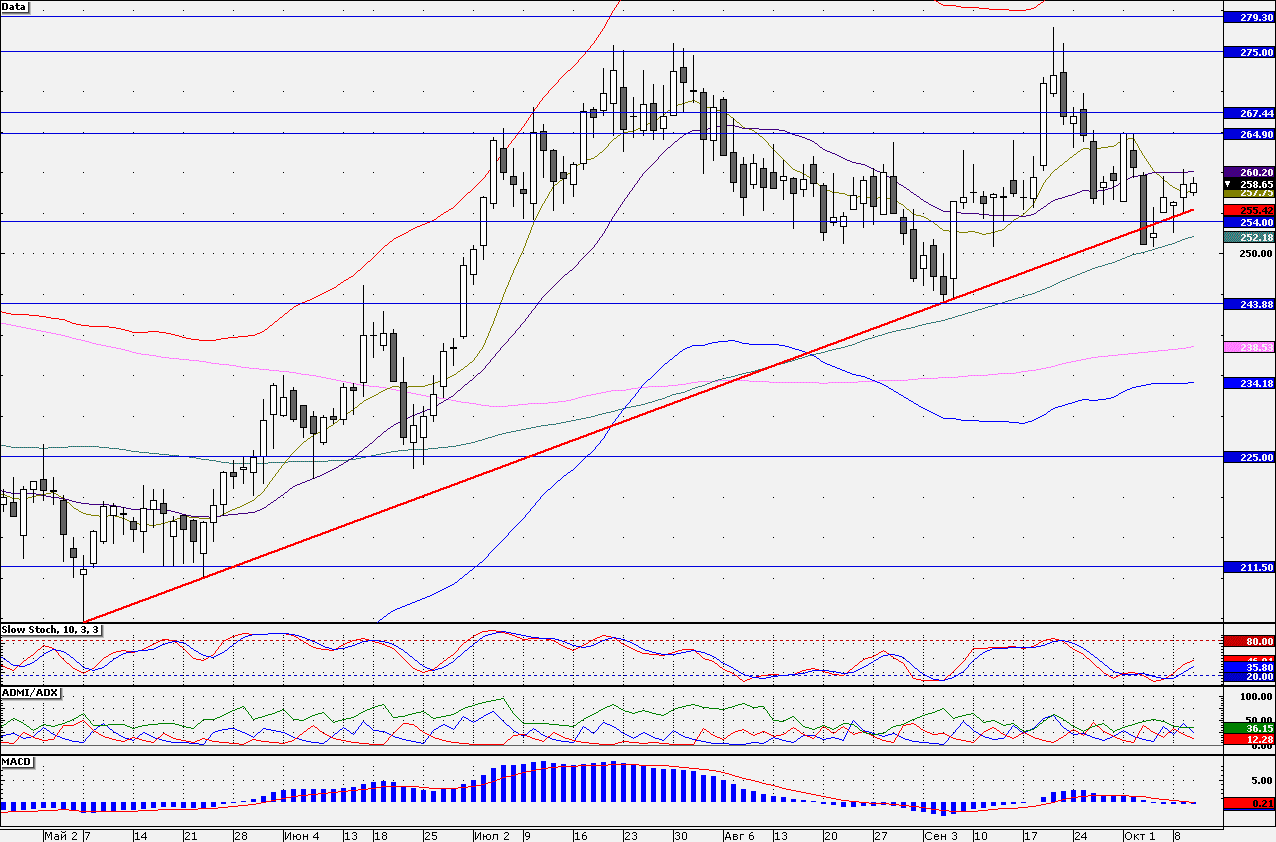This screenshot has height=842, width=1276.
Task: Select the 250.00 price axis value
Action: tap(1255, 254)
